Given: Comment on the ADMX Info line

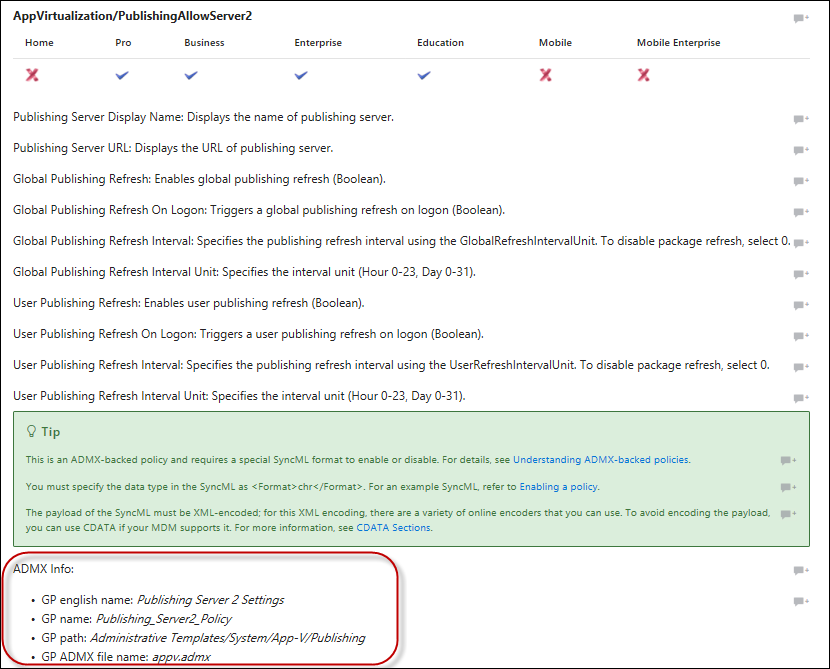Looking at the screenshot, I should (x=800, y=571).
